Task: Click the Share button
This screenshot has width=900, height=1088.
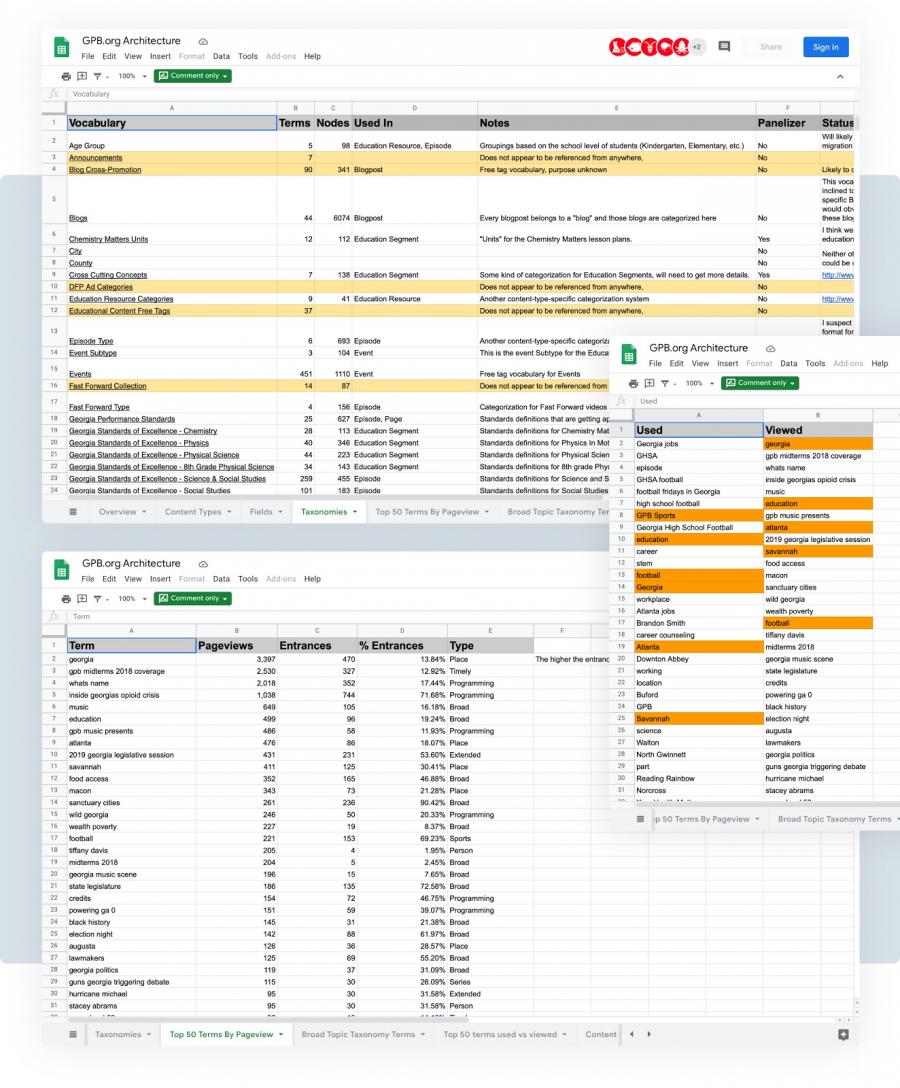Action: click(771, 47)
